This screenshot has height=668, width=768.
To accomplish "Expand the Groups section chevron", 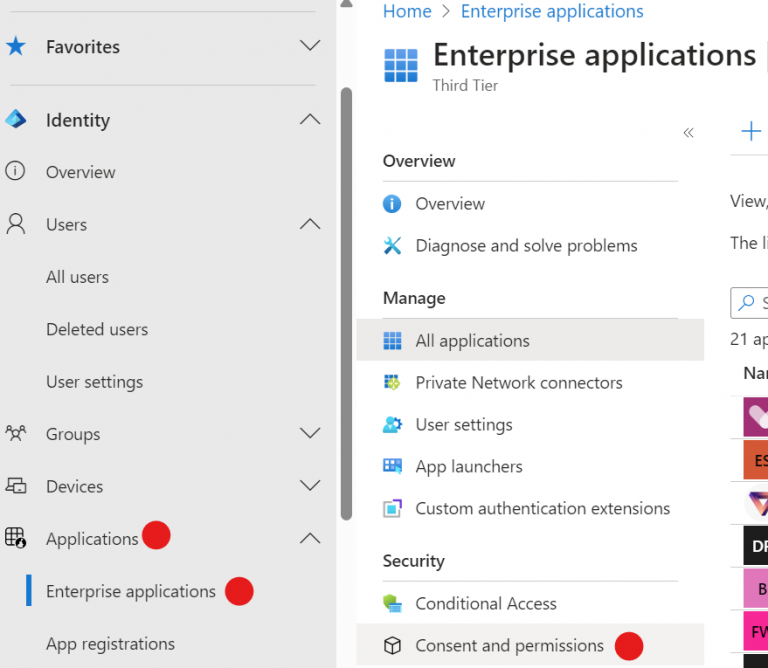I will [x=310, y=434].
